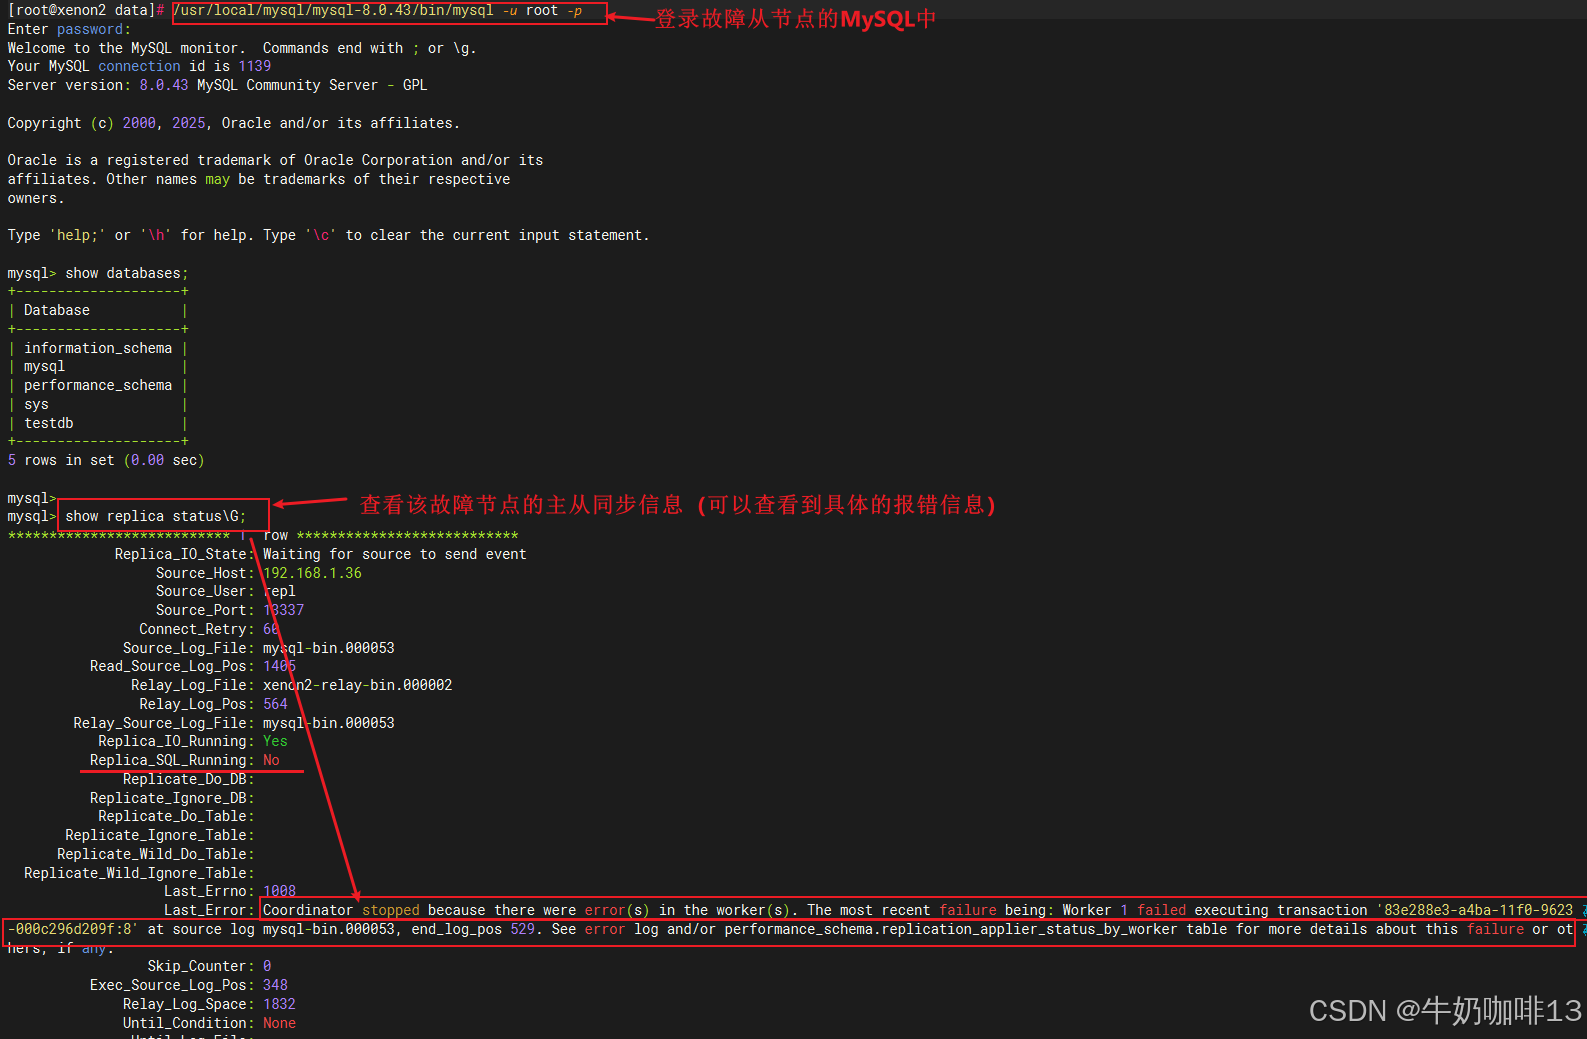This screenshot has height=1039, width=1587.
Task: Click Relay_Log_File value xenon2-relay-bin.000002
Action: [357, 685]
